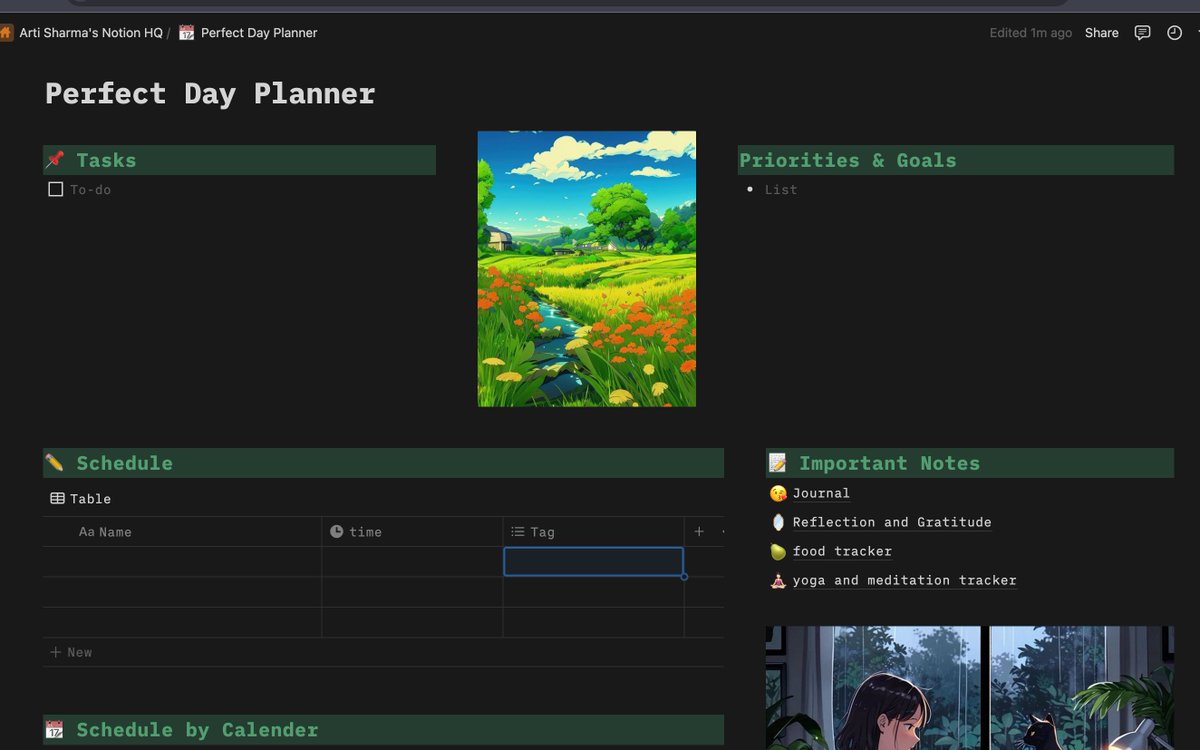Viewport: 1200px width, 750px height.
Task: Open the time column header menu
Action: (412, 532)
